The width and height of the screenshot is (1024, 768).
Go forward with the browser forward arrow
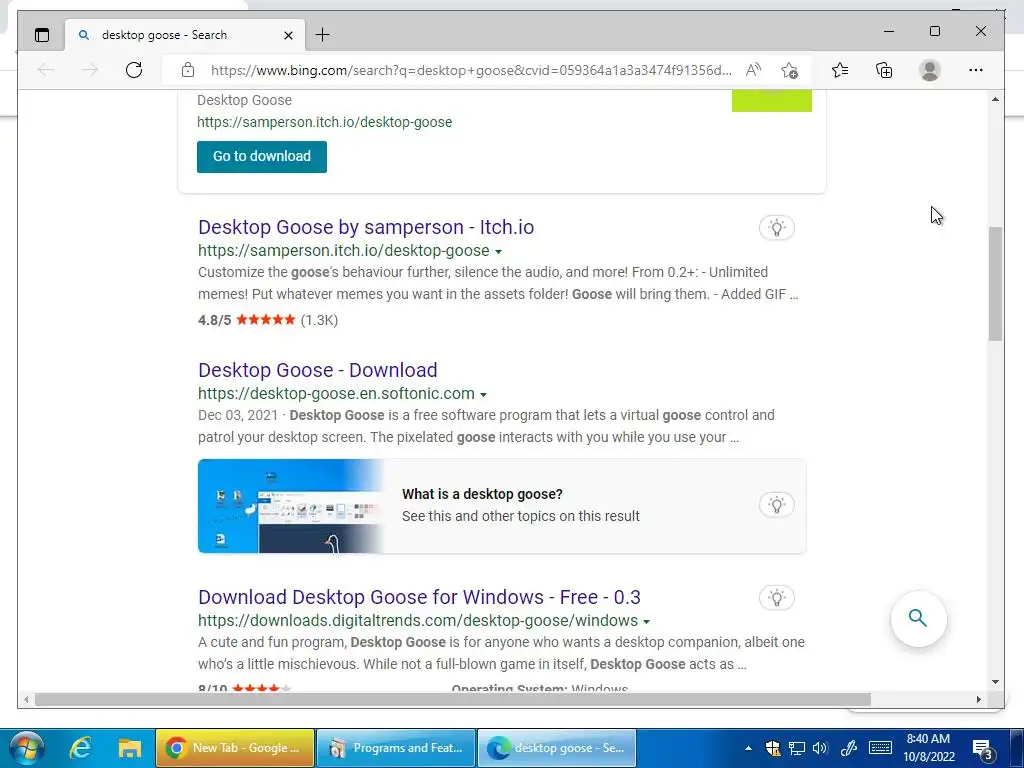click(90, 70)
